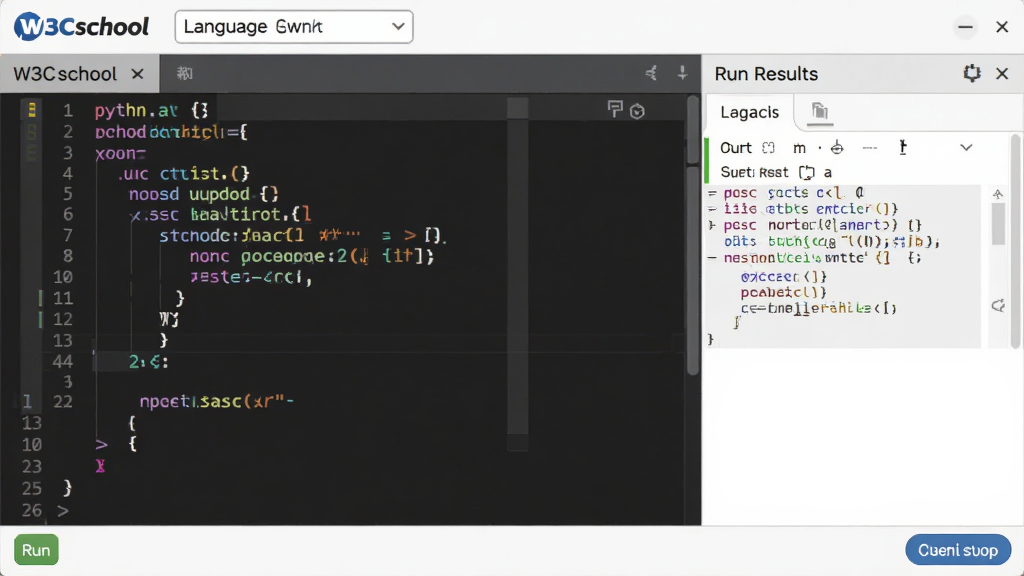Click the hexagon icon at the editor's top right
The height and width of the screenshot is (576, 1024).
(x=637, y=112)
